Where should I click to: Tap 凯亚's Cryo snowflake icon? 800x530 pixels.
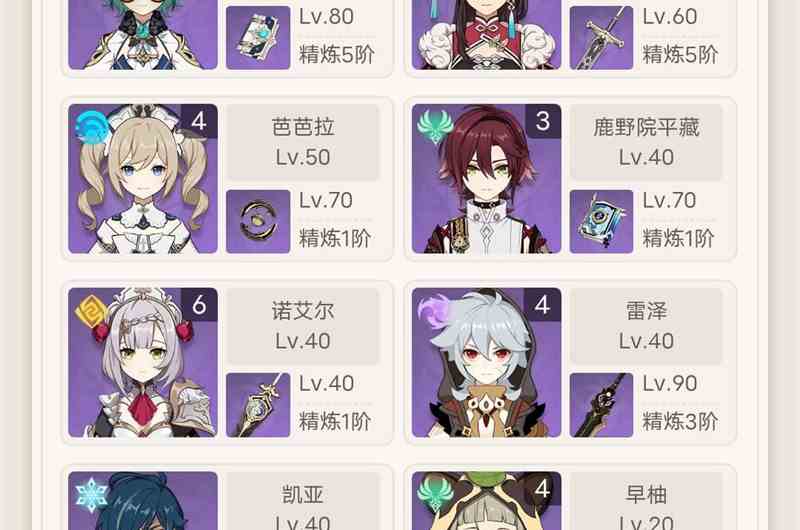tap(91, 495)
